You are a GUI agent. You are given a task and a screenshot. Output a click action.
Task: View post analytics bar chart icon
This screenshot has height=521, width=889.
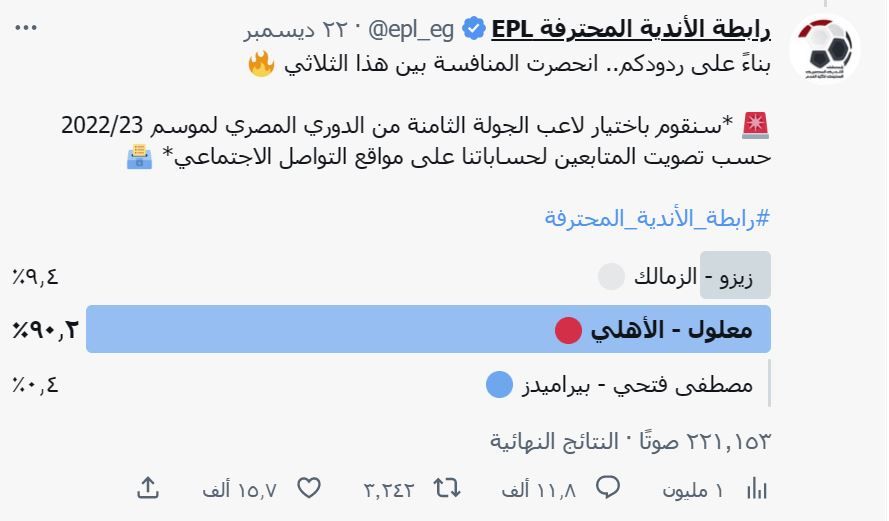[x=758, y=489]
